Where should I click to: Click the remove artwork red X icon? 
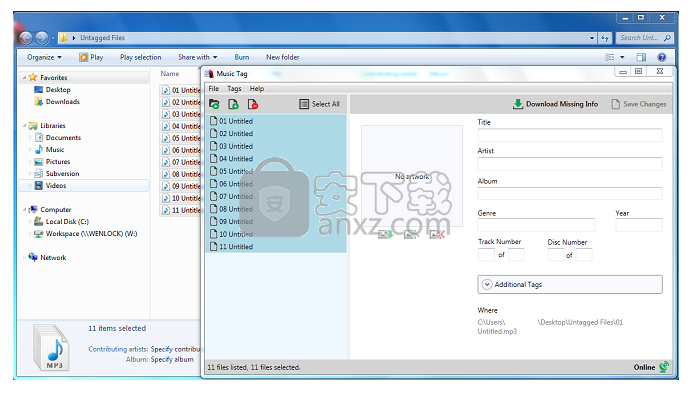[x=437, y=235]
